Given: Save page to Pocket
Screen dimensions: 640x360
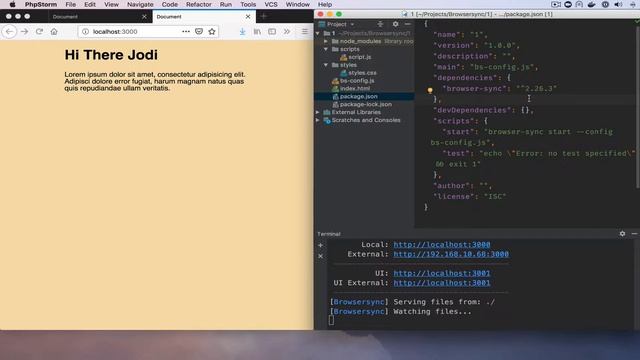Looking at the screenshot, I should 199,31.
